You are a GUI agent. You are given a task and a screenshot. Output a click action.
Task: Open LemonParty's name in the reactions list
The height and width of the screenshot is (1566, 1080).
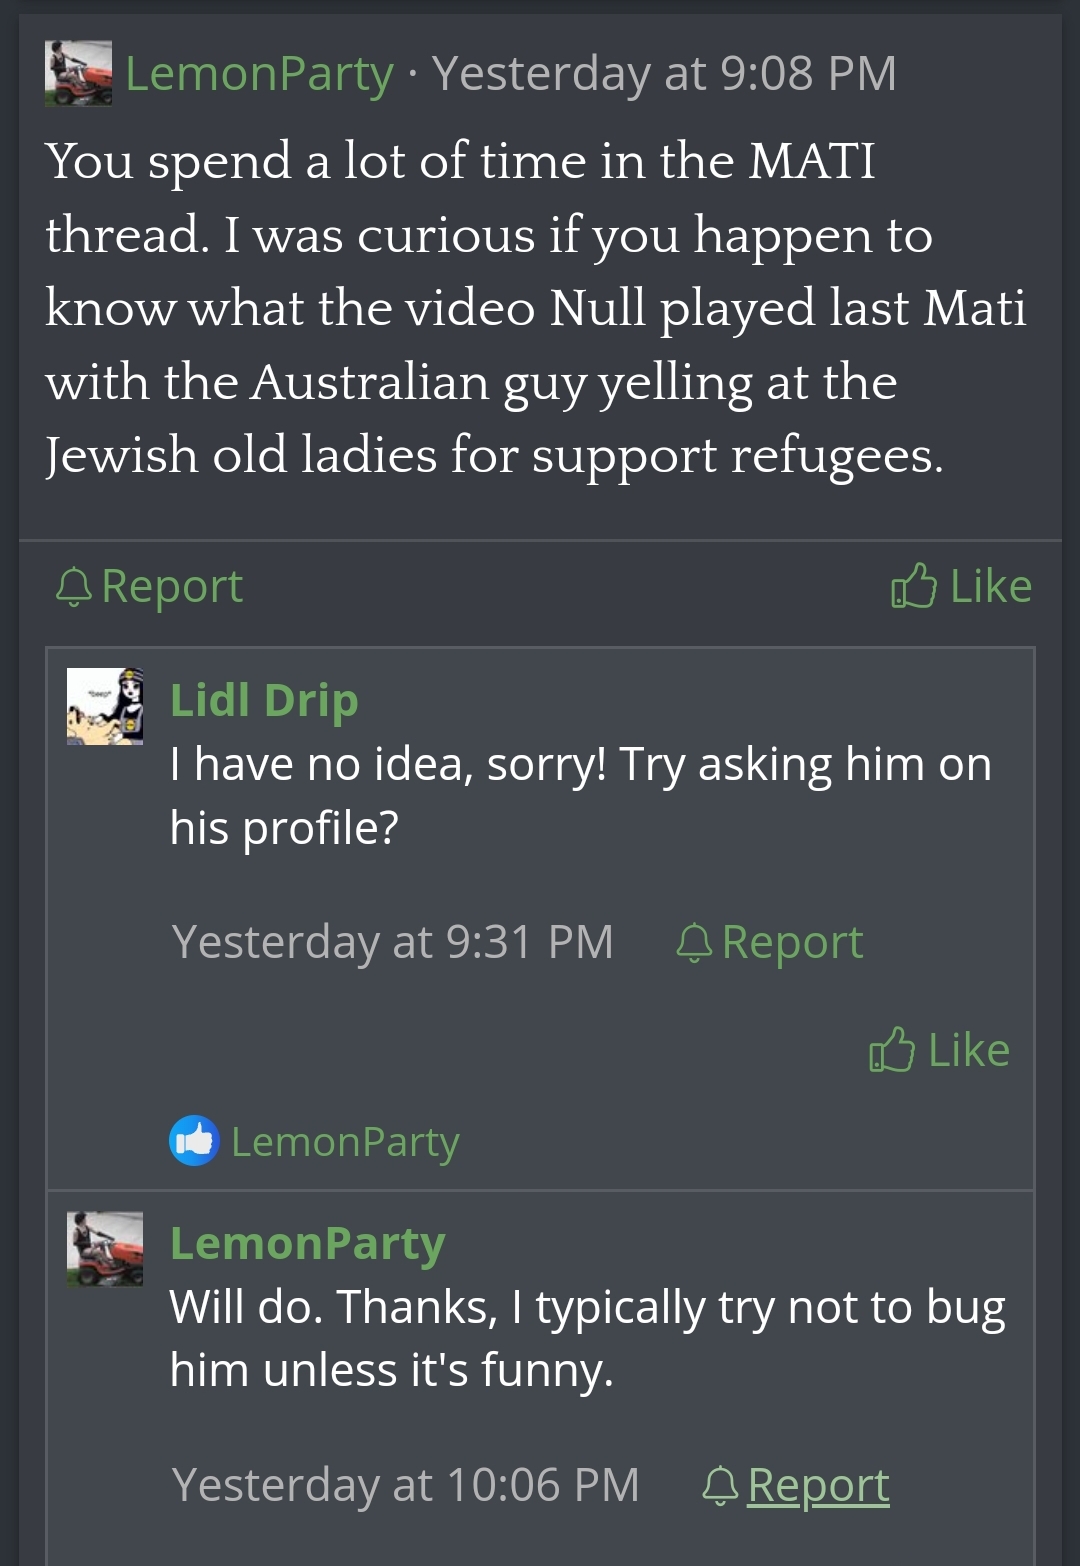[345, 1142]
